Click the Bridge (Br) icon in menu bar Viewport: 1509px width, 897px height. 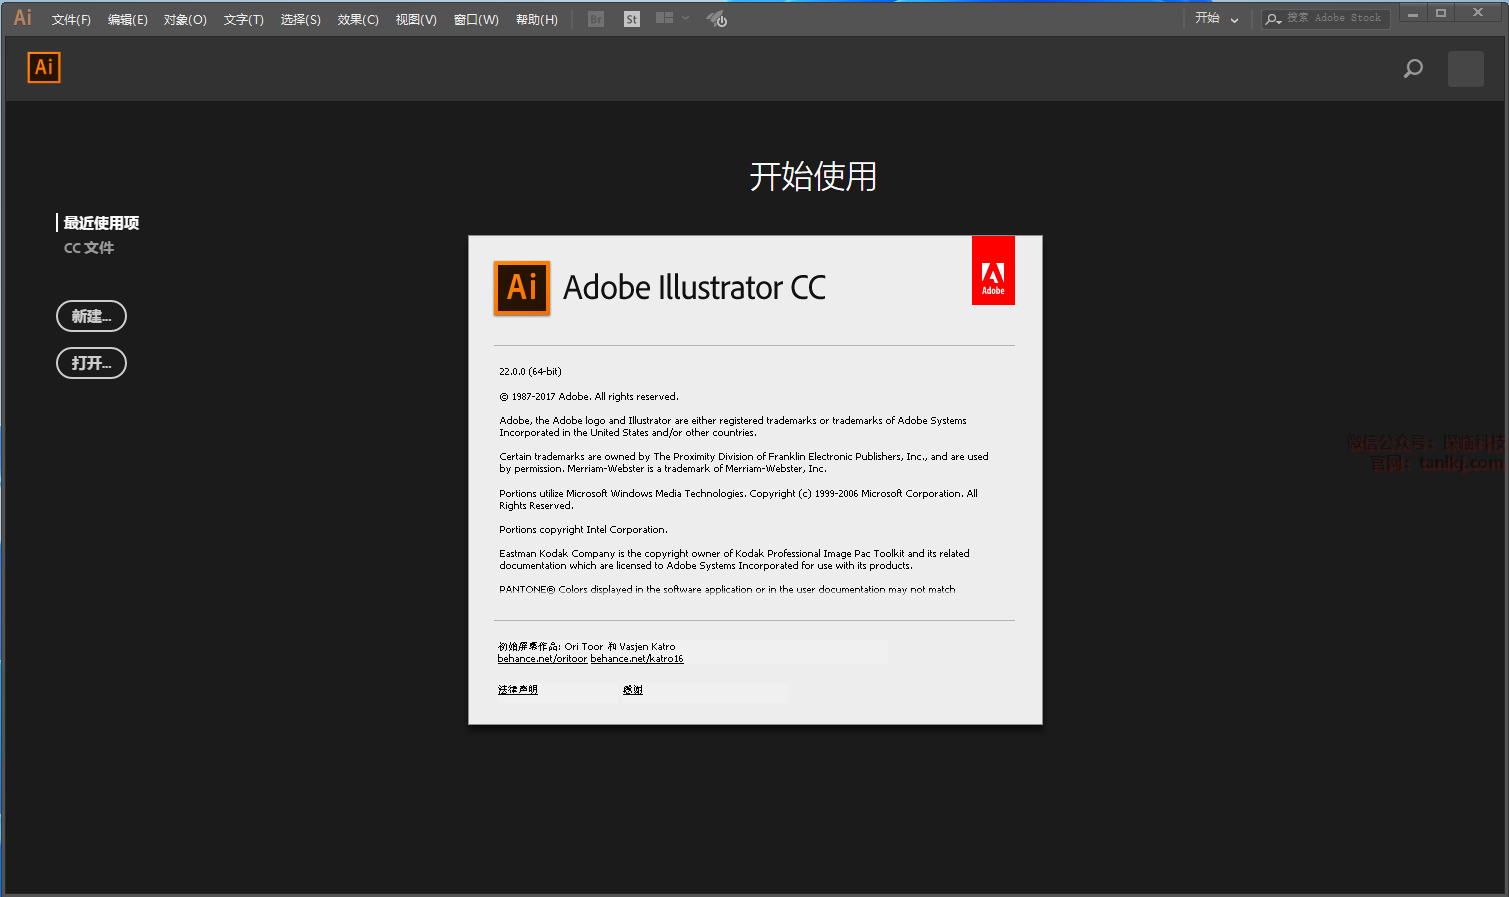point(596,19)
